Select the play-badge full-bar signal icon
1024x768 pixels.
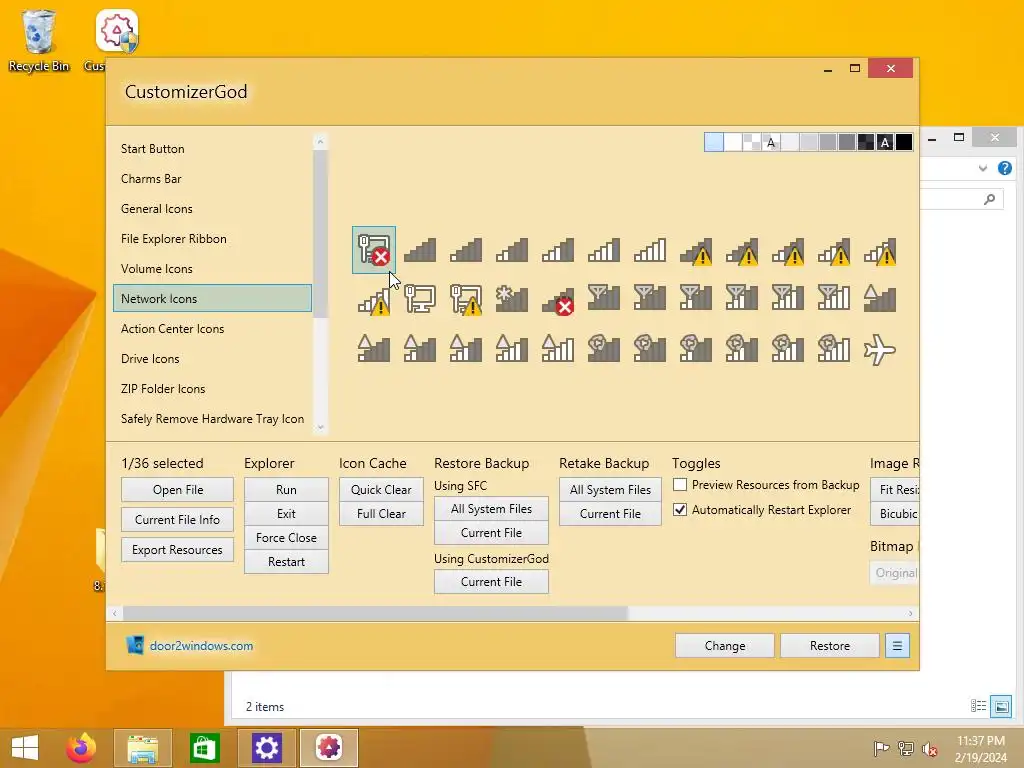[x=834, y=348]
